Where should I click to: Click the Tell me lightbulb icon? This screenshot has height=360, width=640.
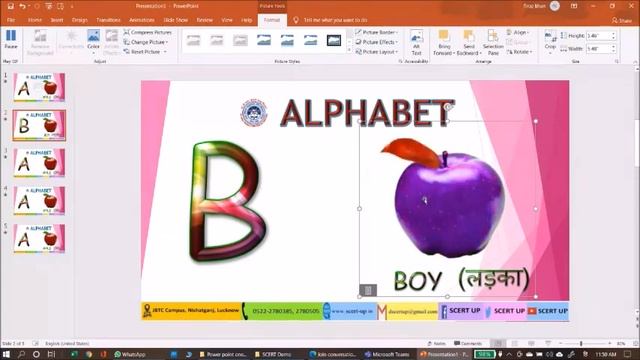296,20
